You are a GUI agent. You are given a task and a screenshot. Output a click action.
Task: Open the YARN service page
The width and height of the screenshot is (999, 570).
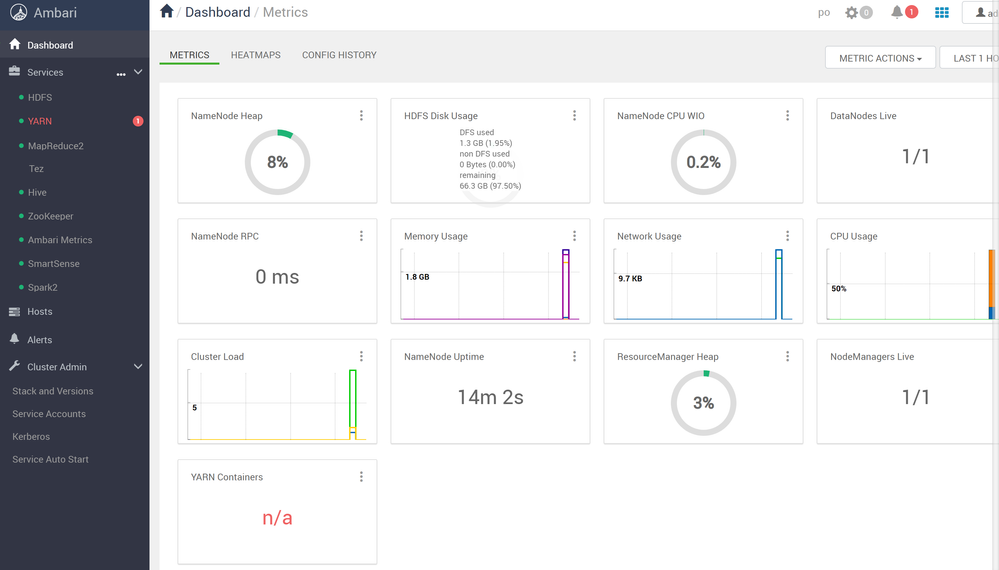(x=40, y=121)
